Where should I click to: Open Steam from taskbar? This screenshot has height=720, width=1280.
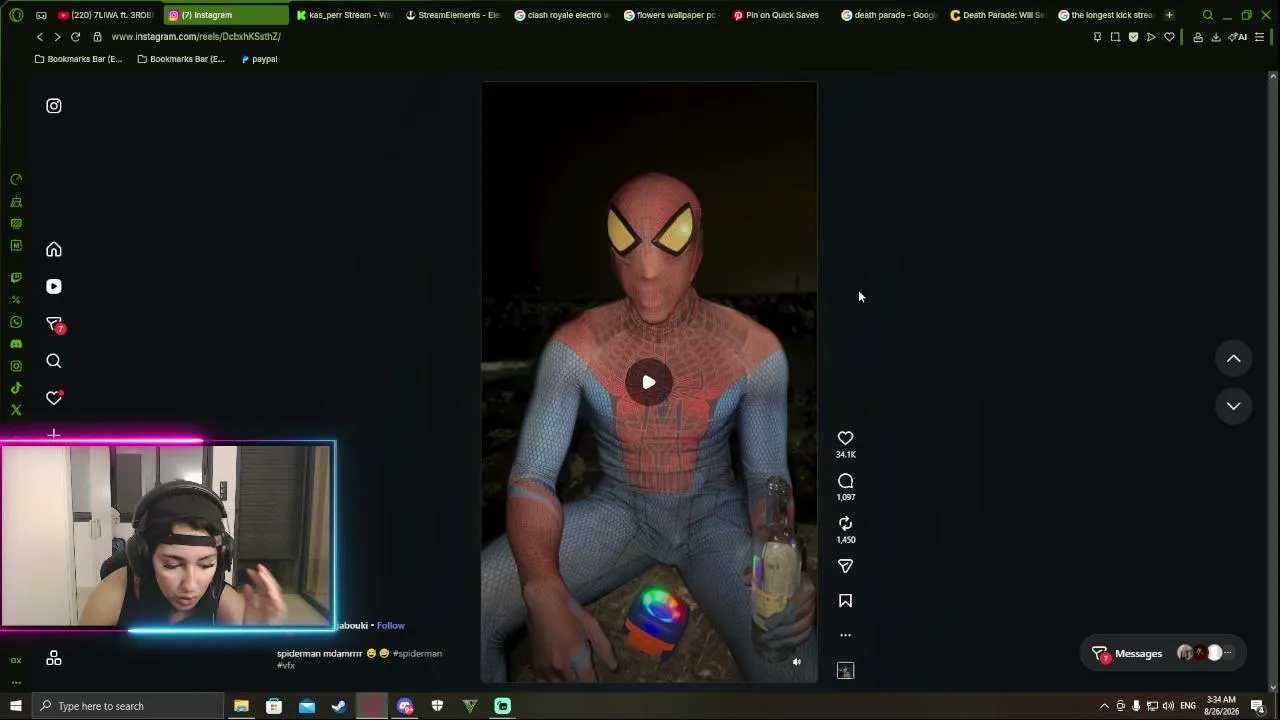(339, 706)
